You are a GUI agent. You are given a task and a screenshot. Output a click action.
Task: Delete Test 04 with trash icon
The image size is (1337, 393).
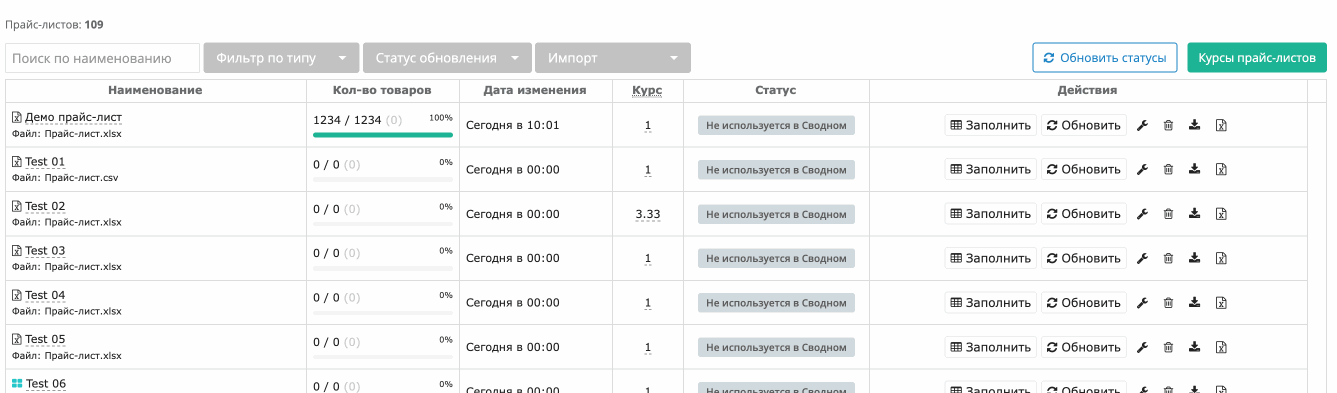pos(1168,303)
